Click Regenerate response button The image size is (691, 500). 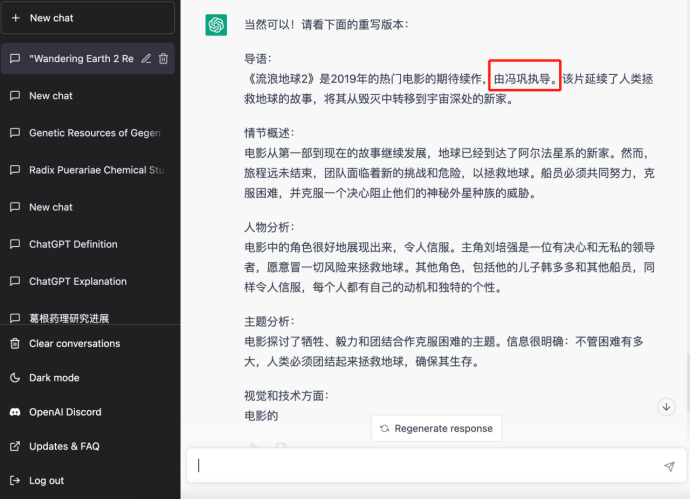pyautogui.click(x=436, y=428)
